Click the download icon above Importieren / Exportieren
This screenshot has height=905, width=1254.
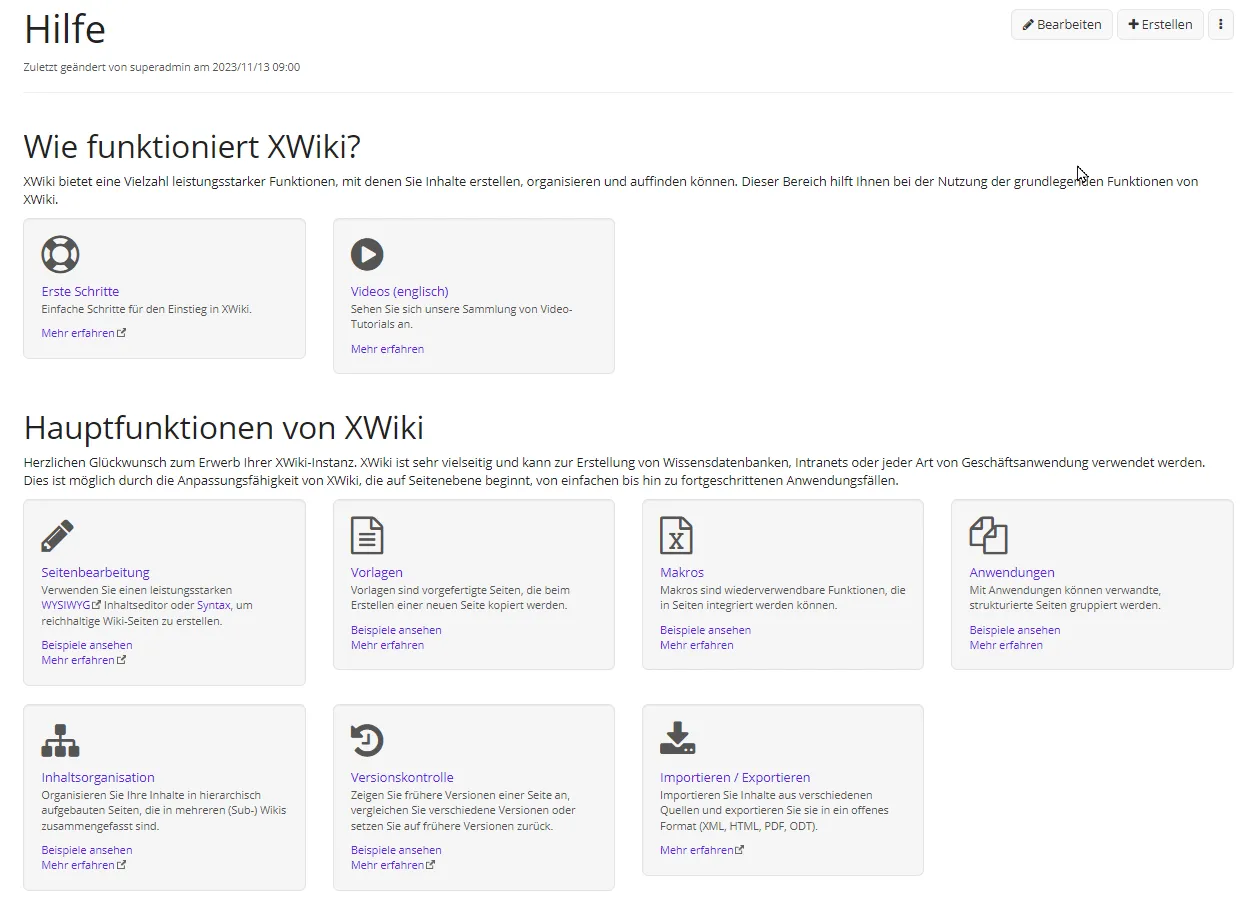(677, 739)
